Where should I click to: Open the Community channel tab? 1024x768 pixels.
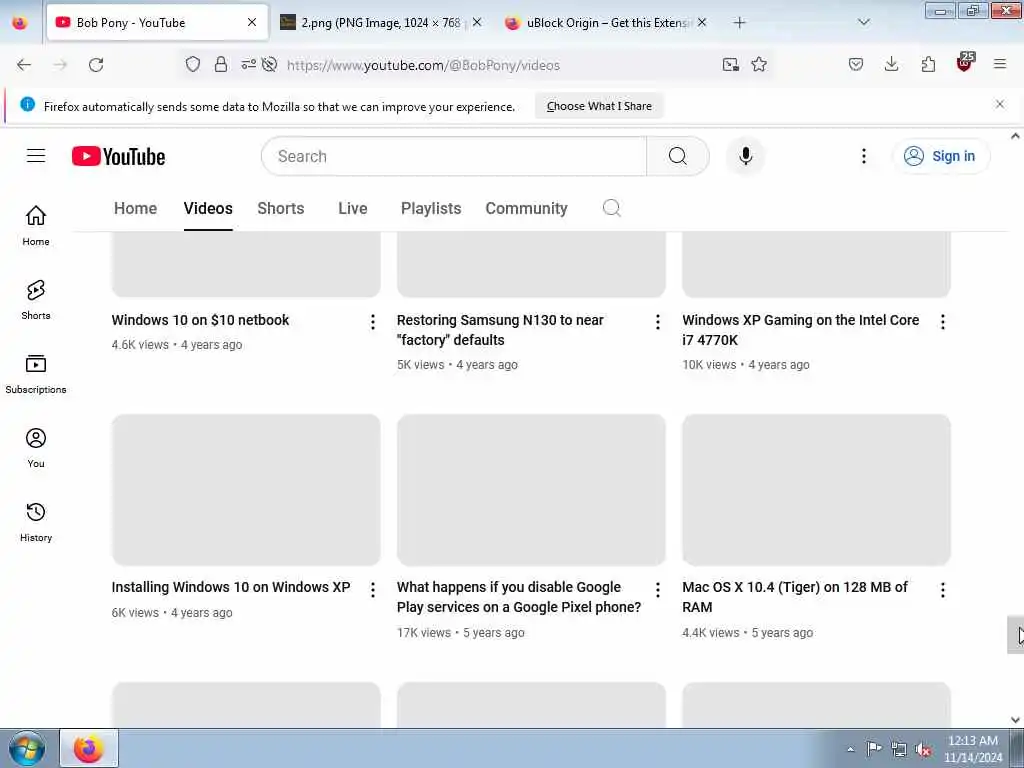click(x=526, y=208)
